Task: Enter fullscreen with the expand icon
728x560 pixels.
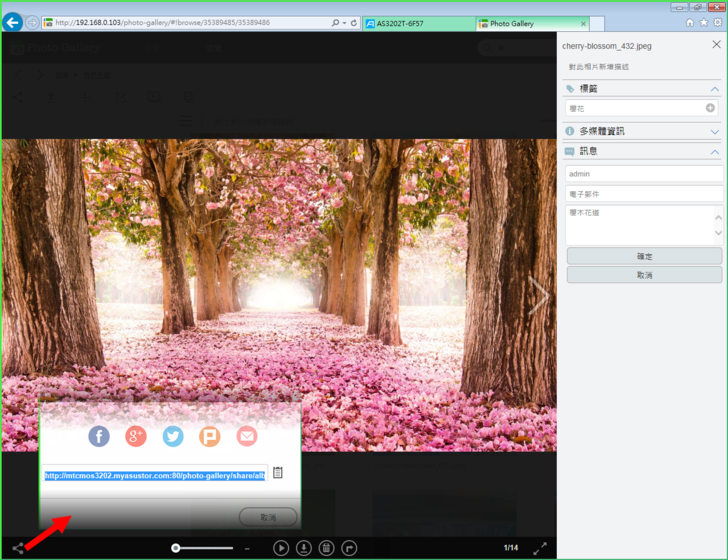Action: click(540, 548)
